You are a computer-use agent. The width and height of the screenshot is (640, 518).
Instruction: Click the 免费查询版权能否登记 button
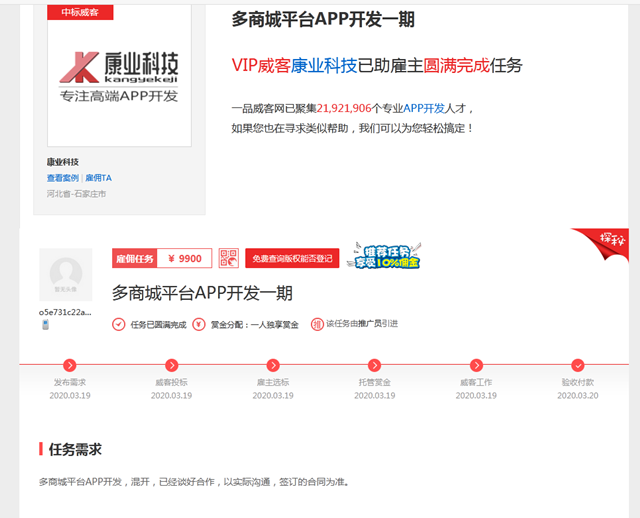292,258
